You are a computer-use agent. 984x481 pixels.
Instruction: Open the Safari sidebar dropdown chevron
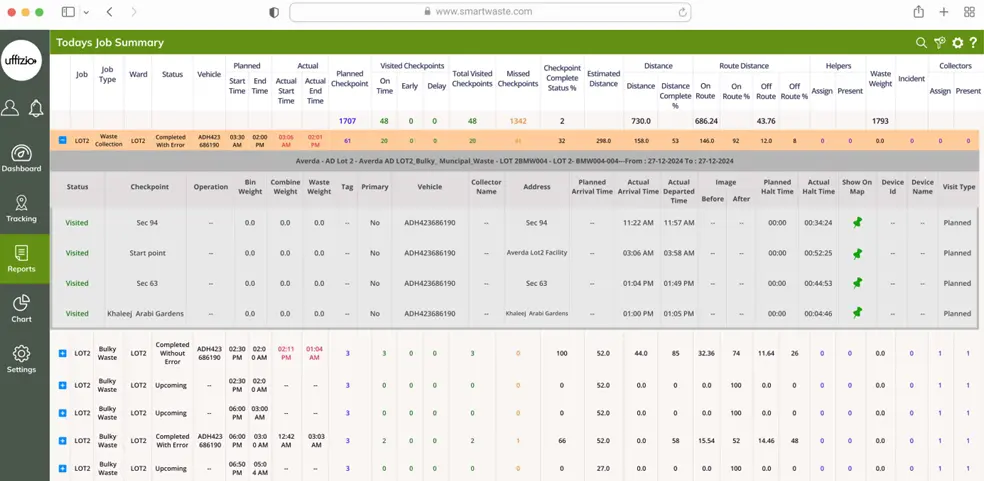pyautogui.click(x=86, y=12)
